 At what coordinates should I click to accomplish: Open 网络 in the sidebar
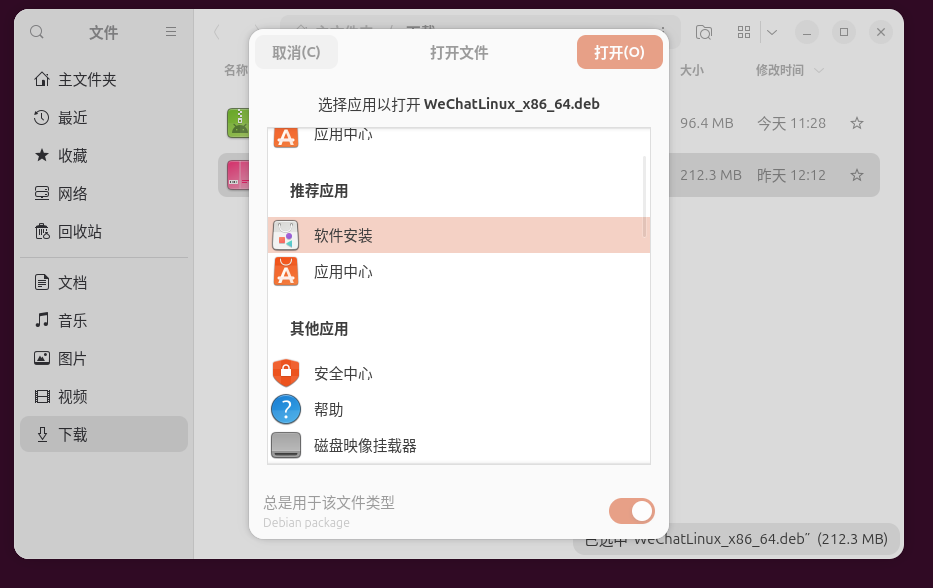pyautogui.click(x=104, y=193)
